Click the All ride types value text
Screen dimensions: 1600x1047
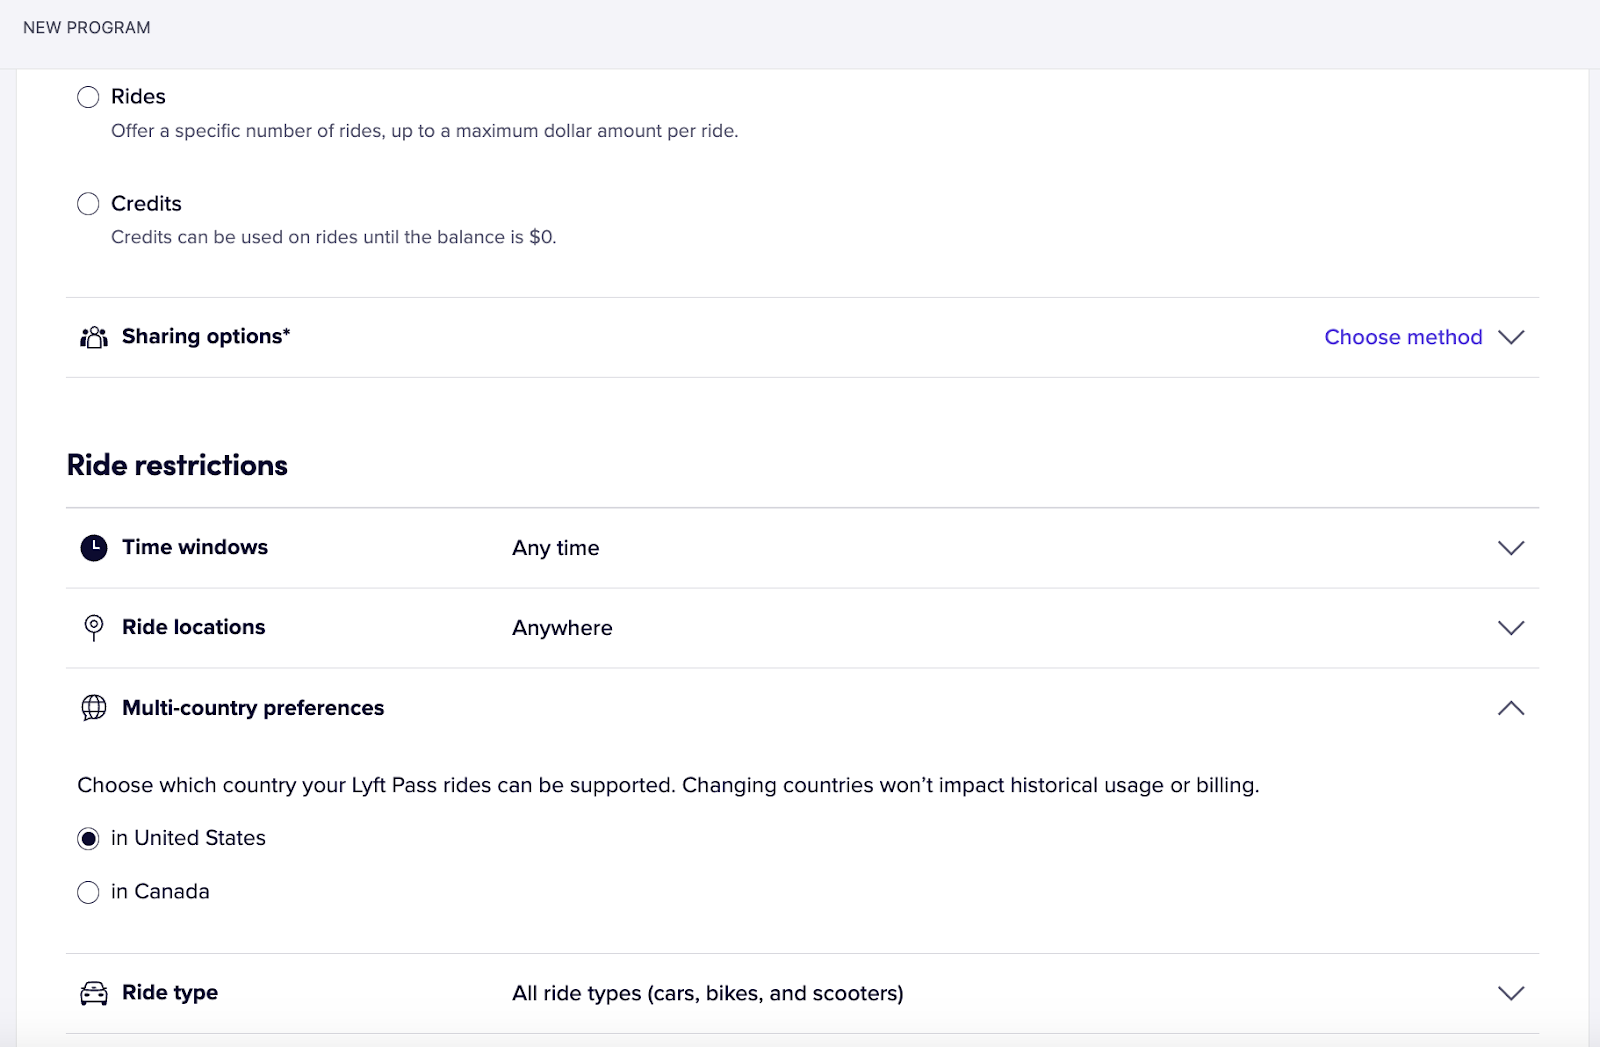coord(707,993)
